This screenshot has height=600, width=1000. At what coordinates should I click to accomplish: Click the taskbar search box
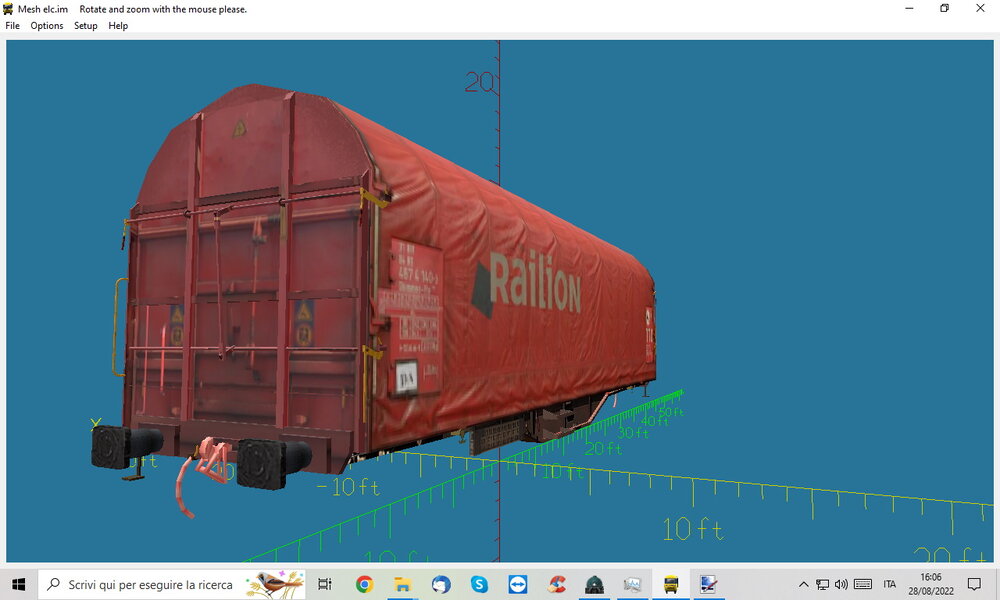[172, 584]
